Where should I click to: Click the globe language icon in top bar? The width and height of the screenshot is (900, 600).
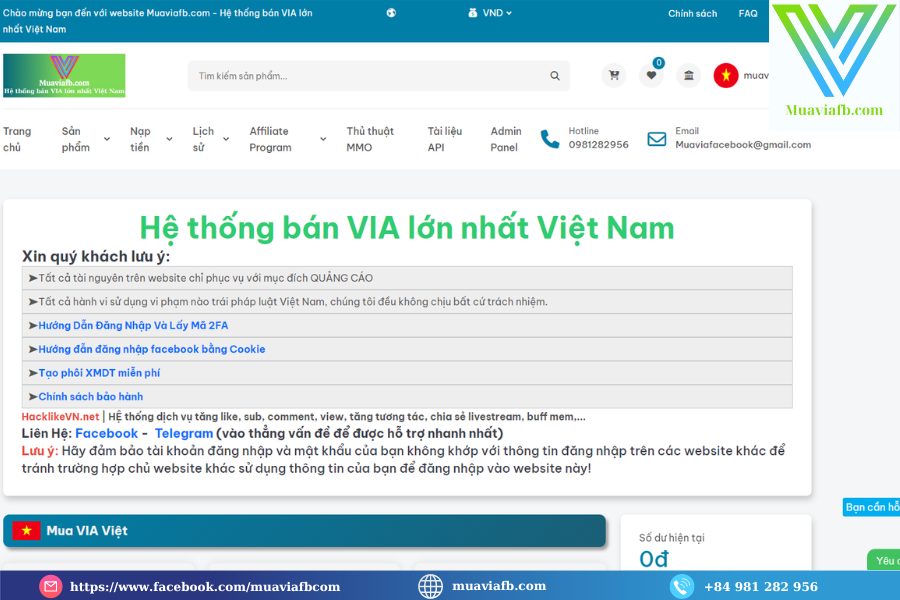(x=391, y=13)
